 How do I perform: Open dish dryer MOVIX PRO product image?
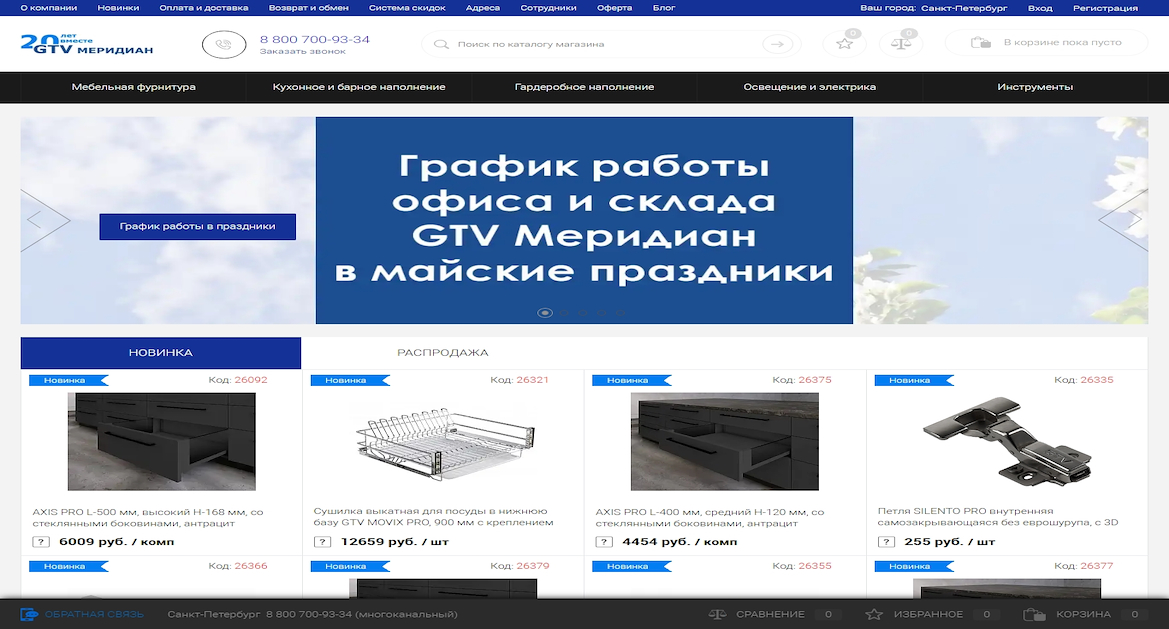[x=445, y=442]
